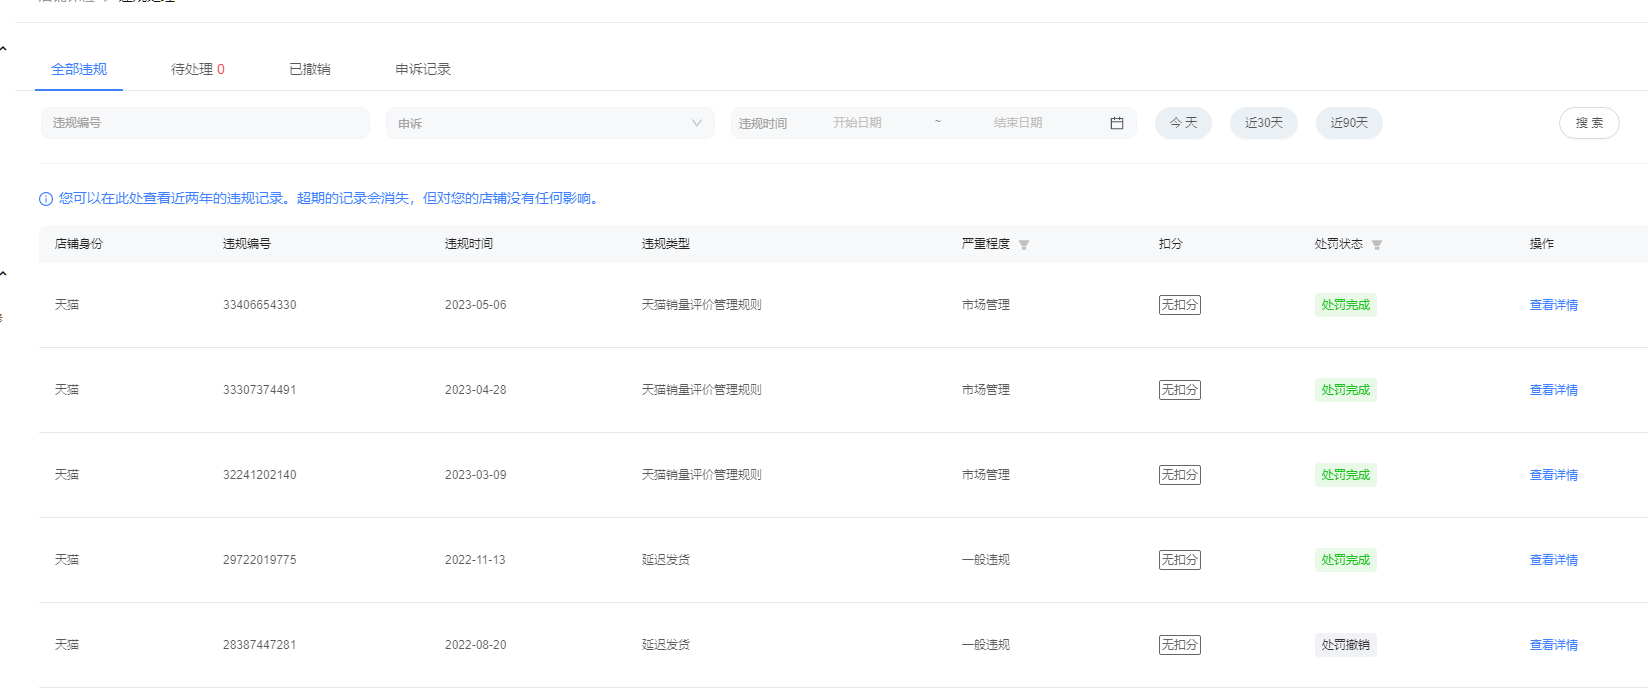The width and height of the screenshot is (1648, 699).
Task: Click the date 2022-08-20
Action: click(476, 645)
